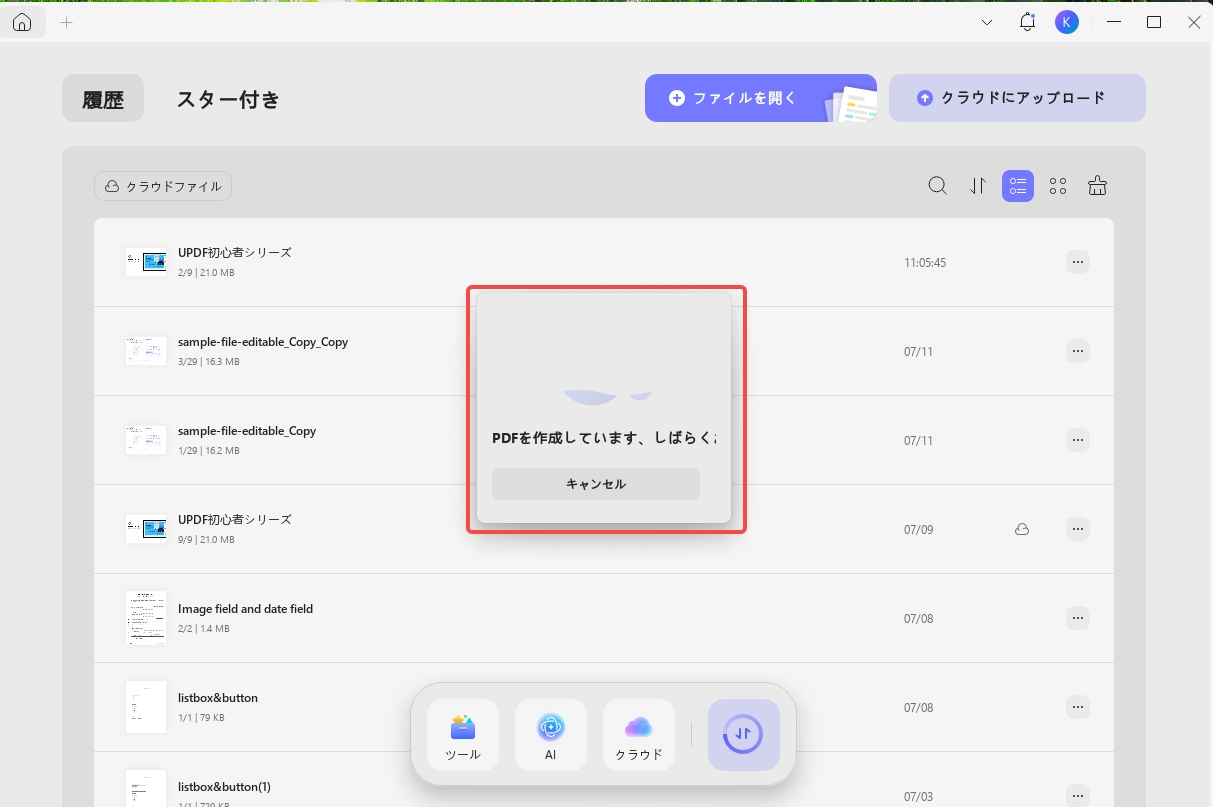The image size is (1213, 807).
Task: Open more options for listbox&button(1)
Action: [1077, 796]
